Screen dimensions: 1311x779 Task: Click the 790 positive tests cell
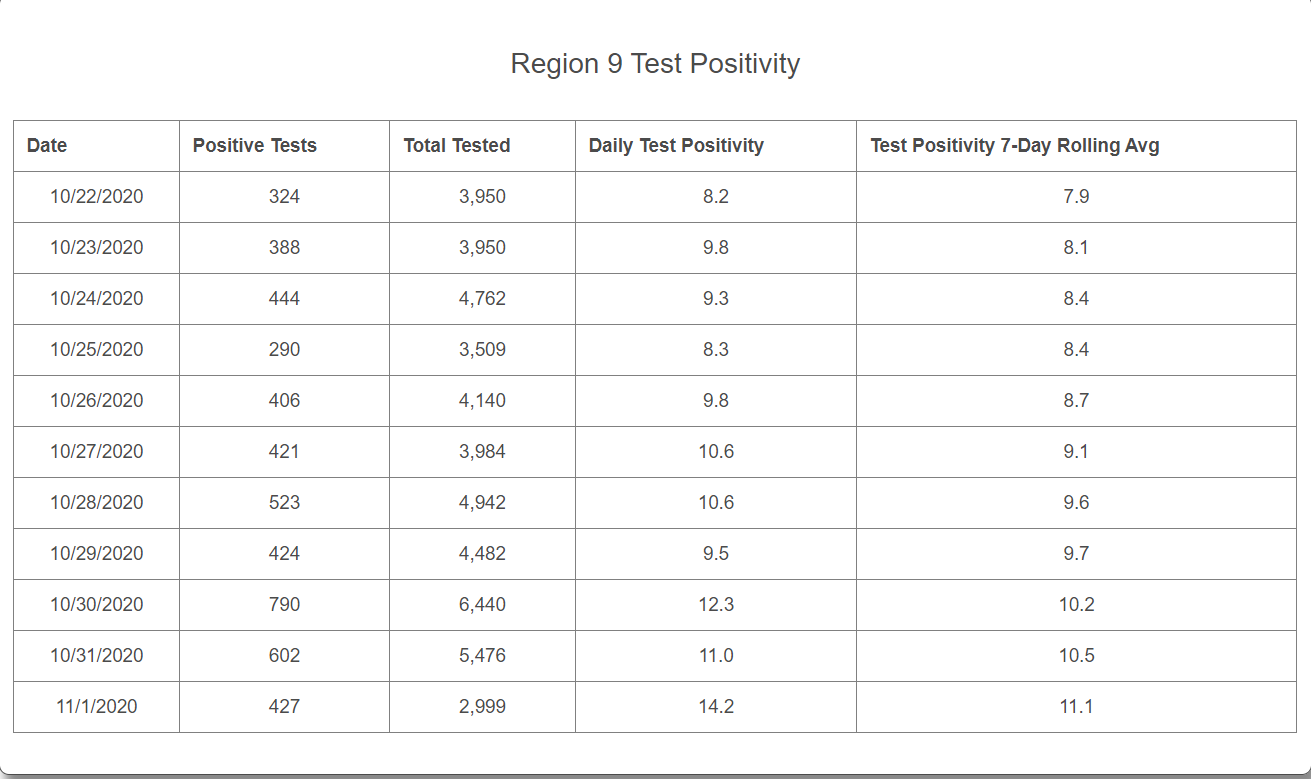point(284,605)
